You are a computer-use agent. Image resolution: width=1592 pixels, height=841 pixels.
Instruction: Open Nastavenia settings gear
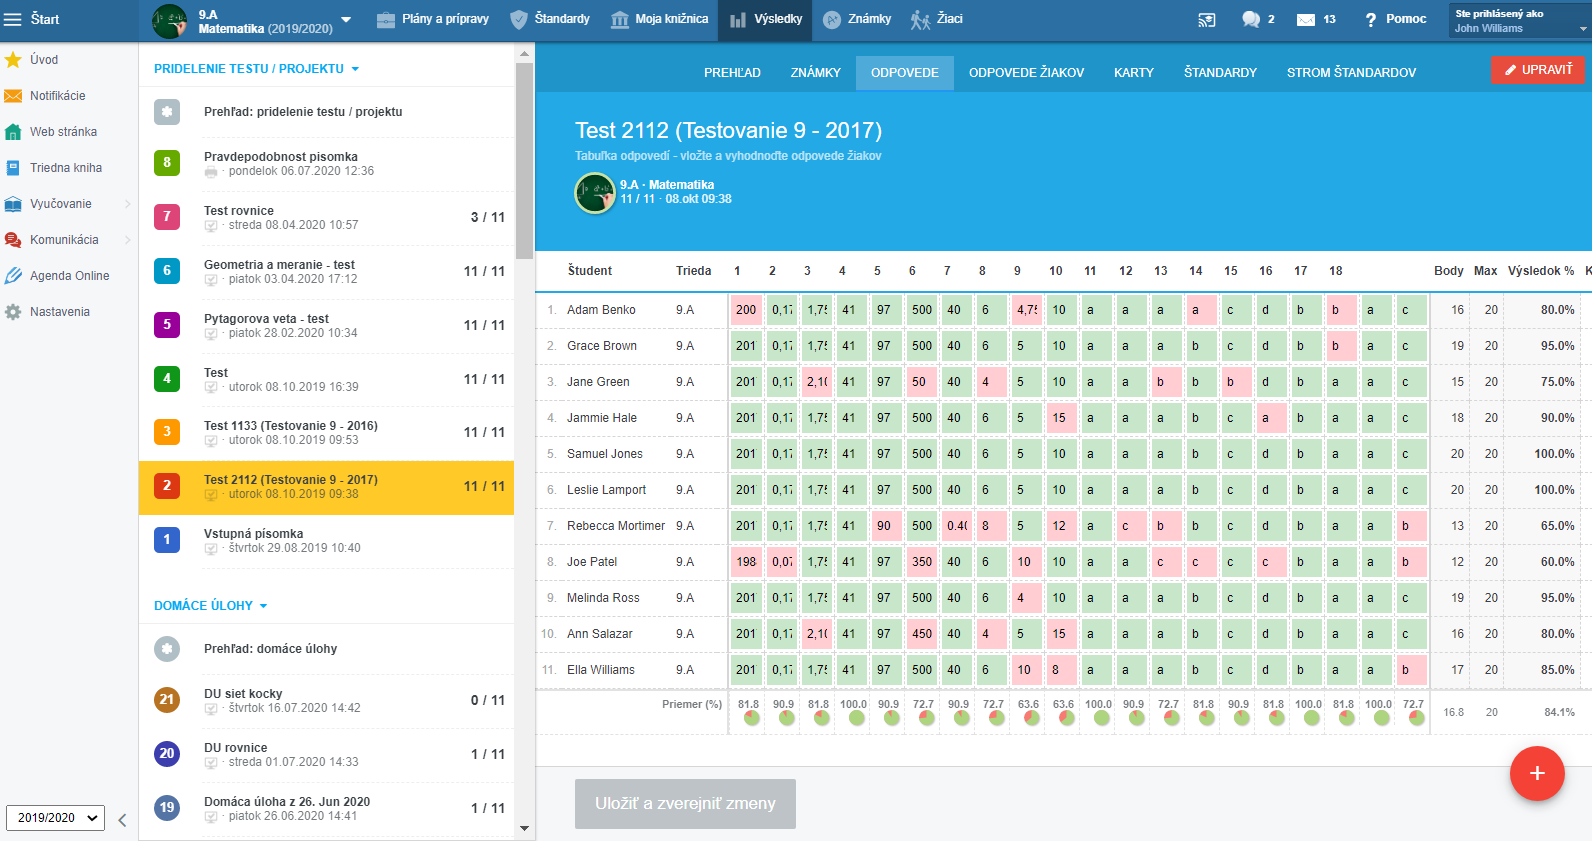pyautogui.click(x=59, y=312)
